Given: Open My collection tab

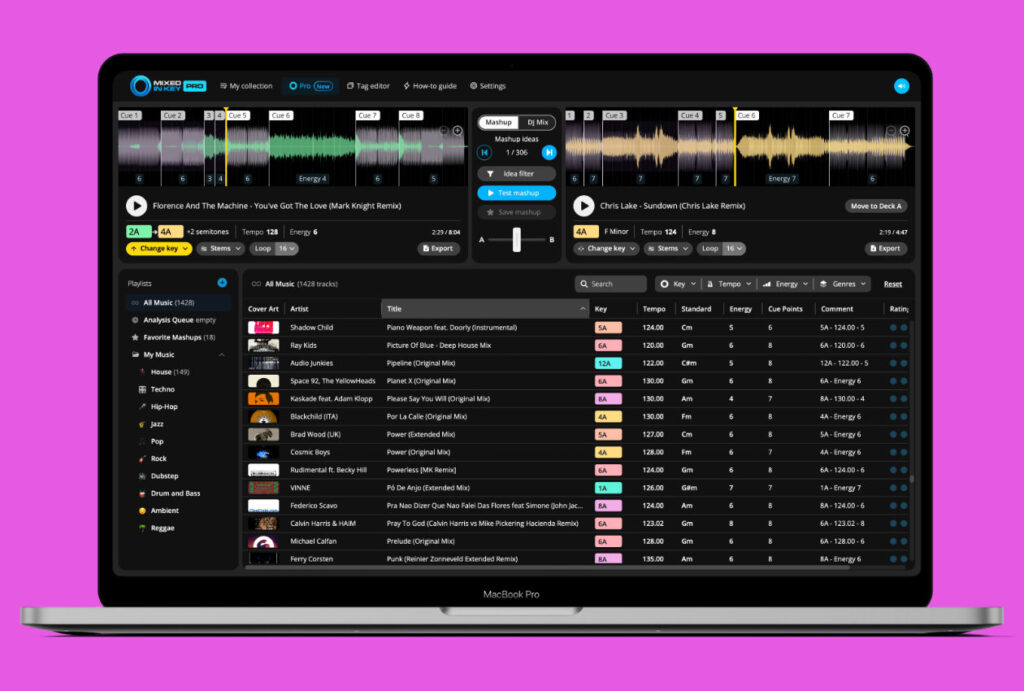Looking at the screenshot, I should 246,86.
